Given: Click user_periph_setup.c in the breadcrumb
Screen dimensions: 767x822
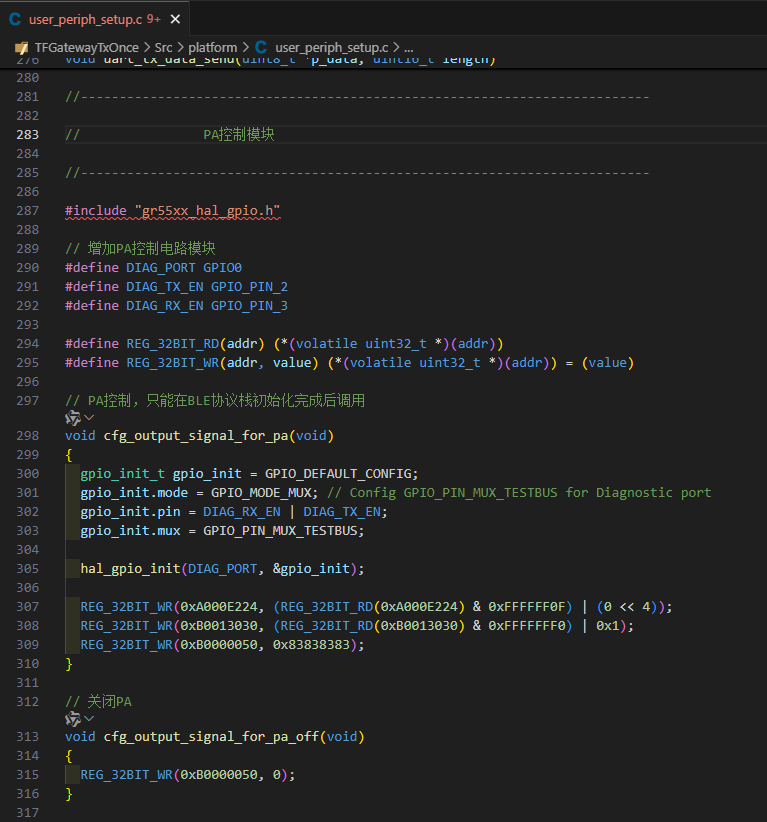Looking at the screenshot, I should [331, 47].
